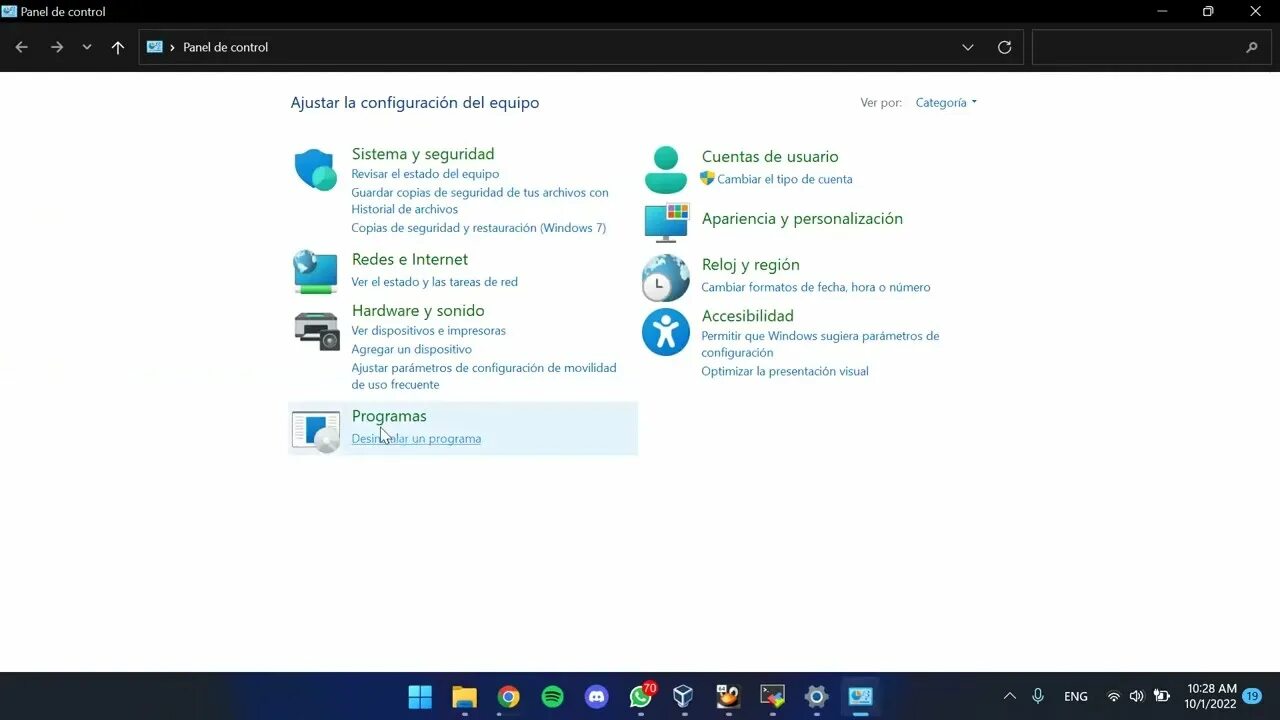Open Spotify from the taskbar
Image resolution: width=1280 pixels, height=720 pixels.
tap(553, 696)
